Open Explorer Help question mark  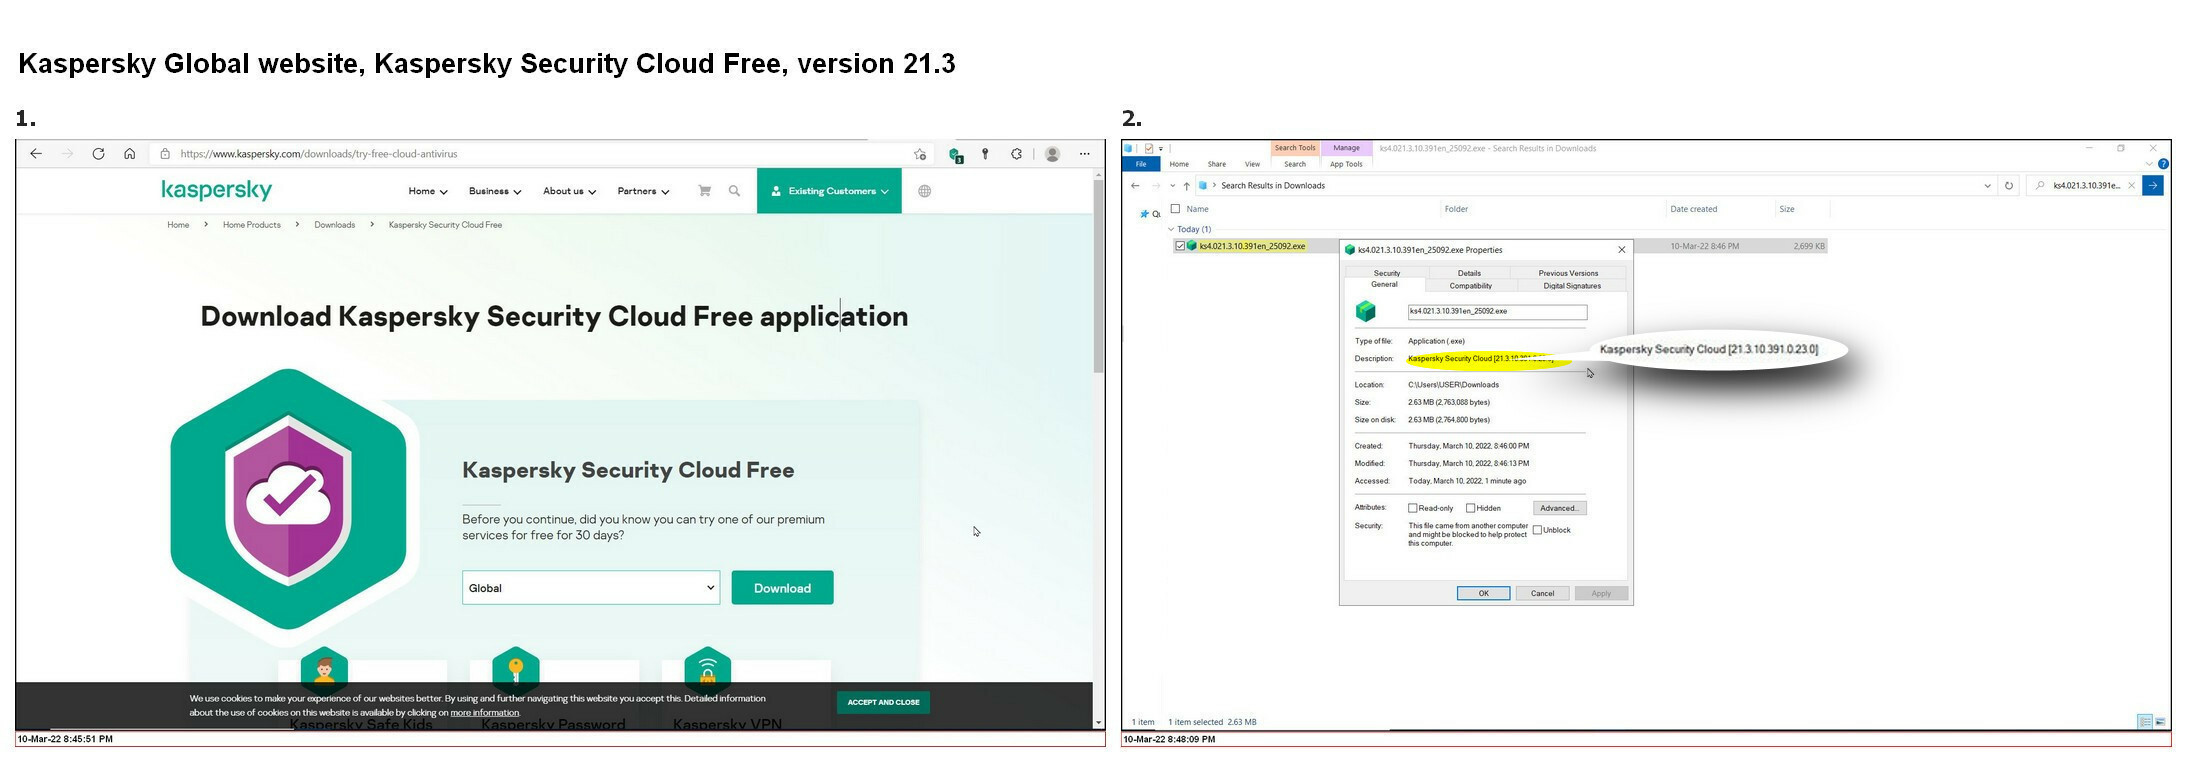[x=2163, y=164]
